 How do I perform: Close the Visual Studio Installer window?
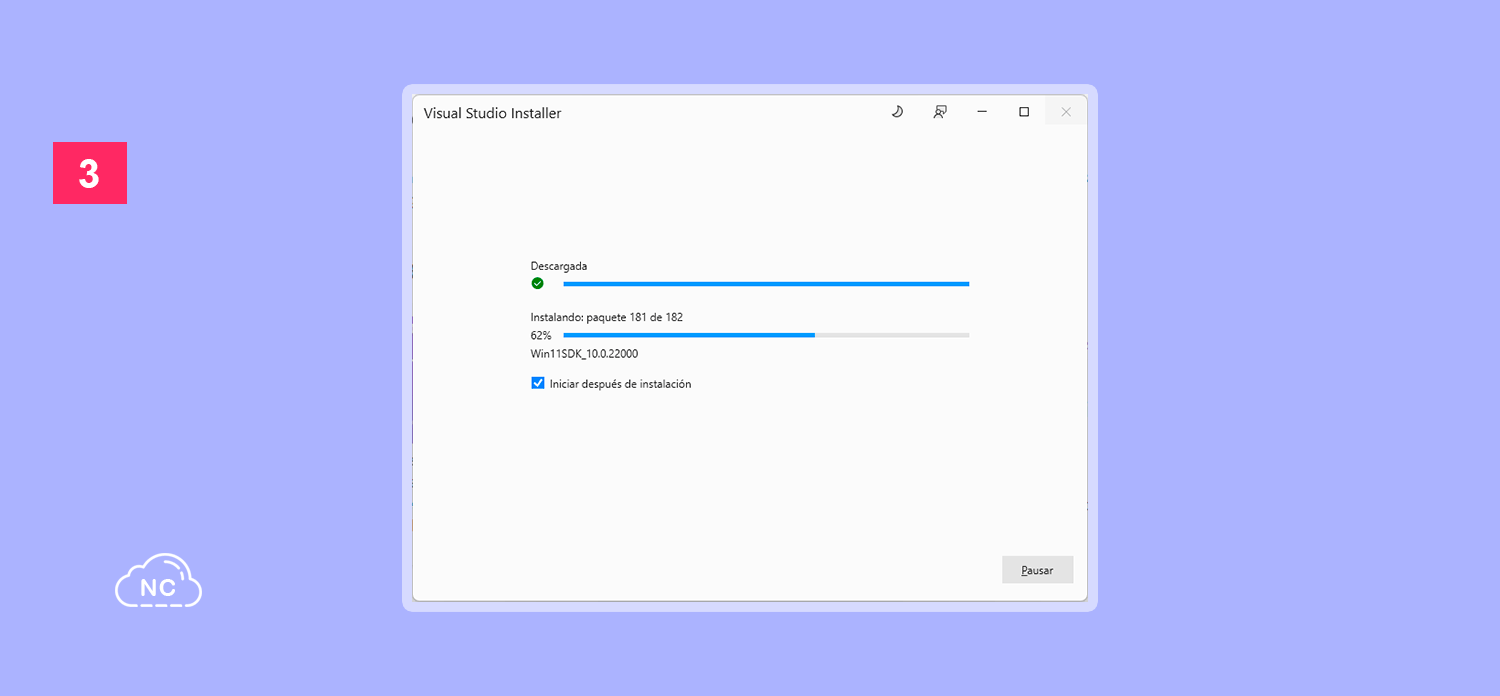coord(1066,112)
